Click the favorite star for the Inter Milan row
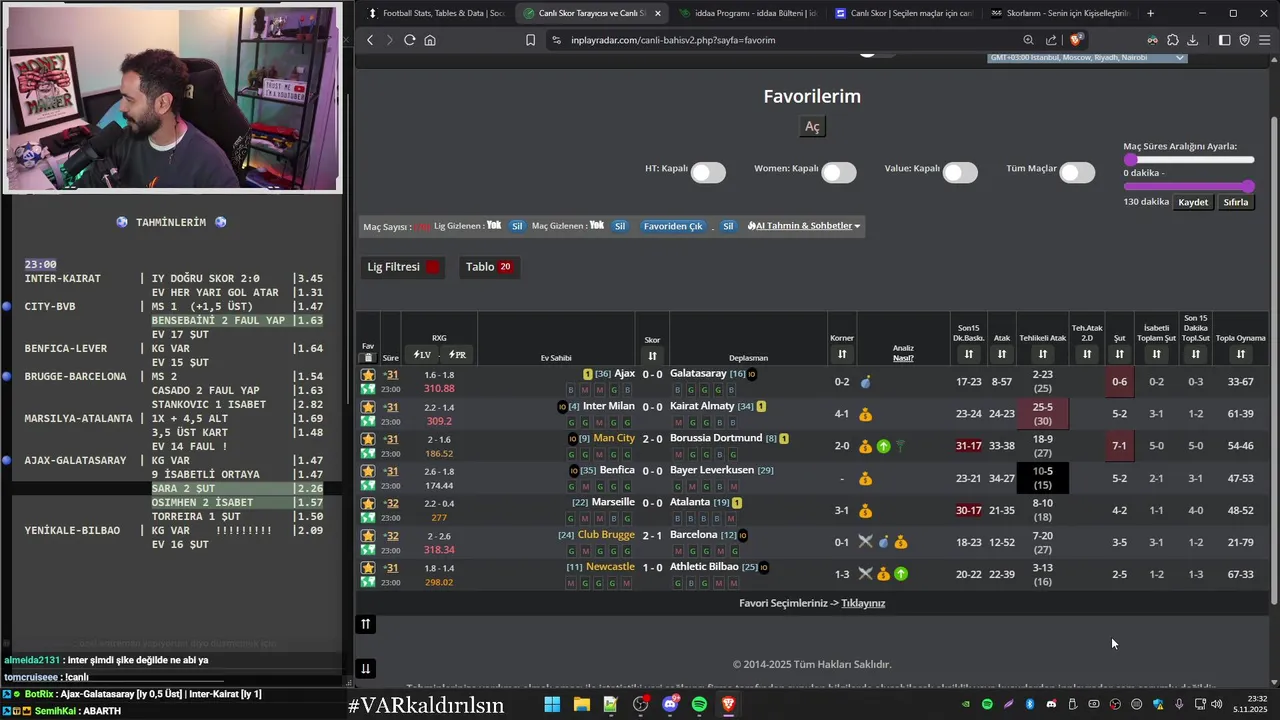This screenshot has height=720, width=1280. point(368,407)
